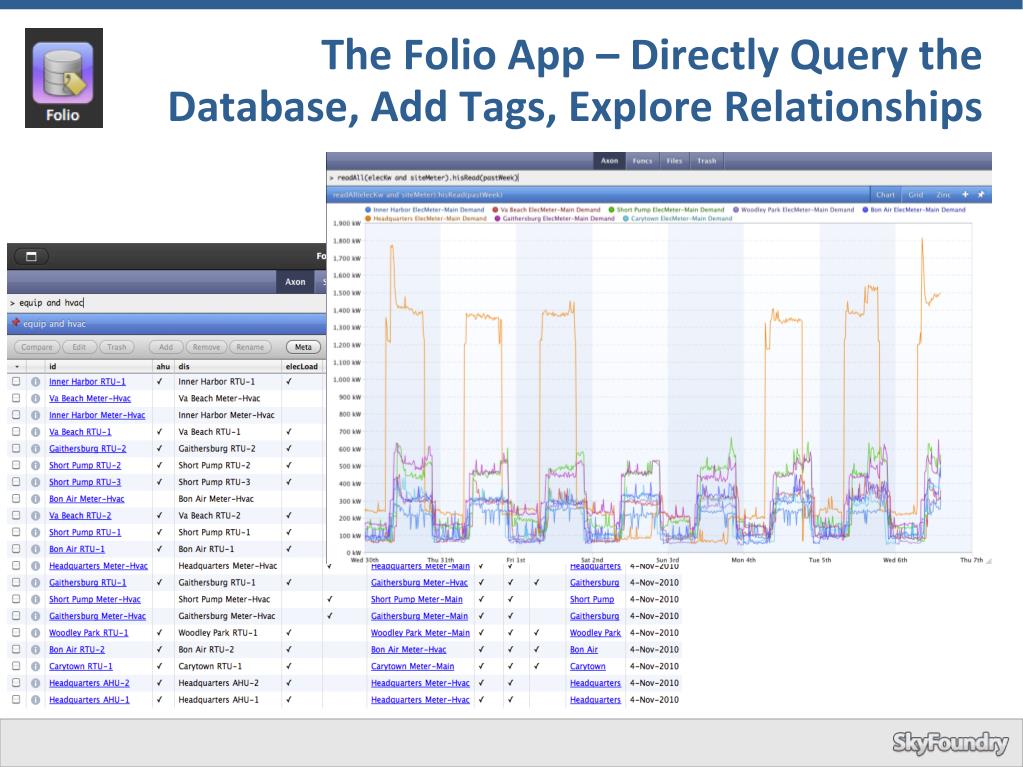Open the Inner Harbor RTU-1 link

pyautogui.click(x=87, y=382)
